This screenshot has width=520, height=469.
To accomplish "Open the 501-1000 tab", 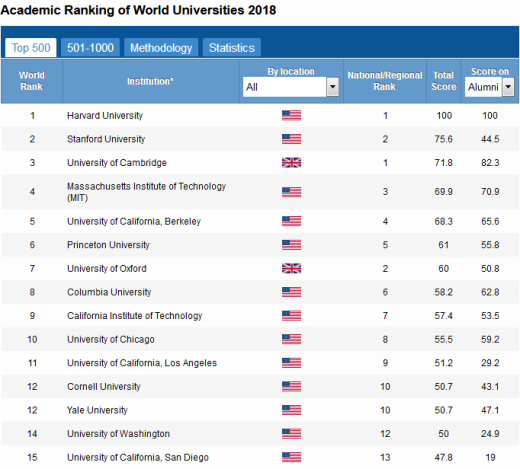I will coord(90,48).
